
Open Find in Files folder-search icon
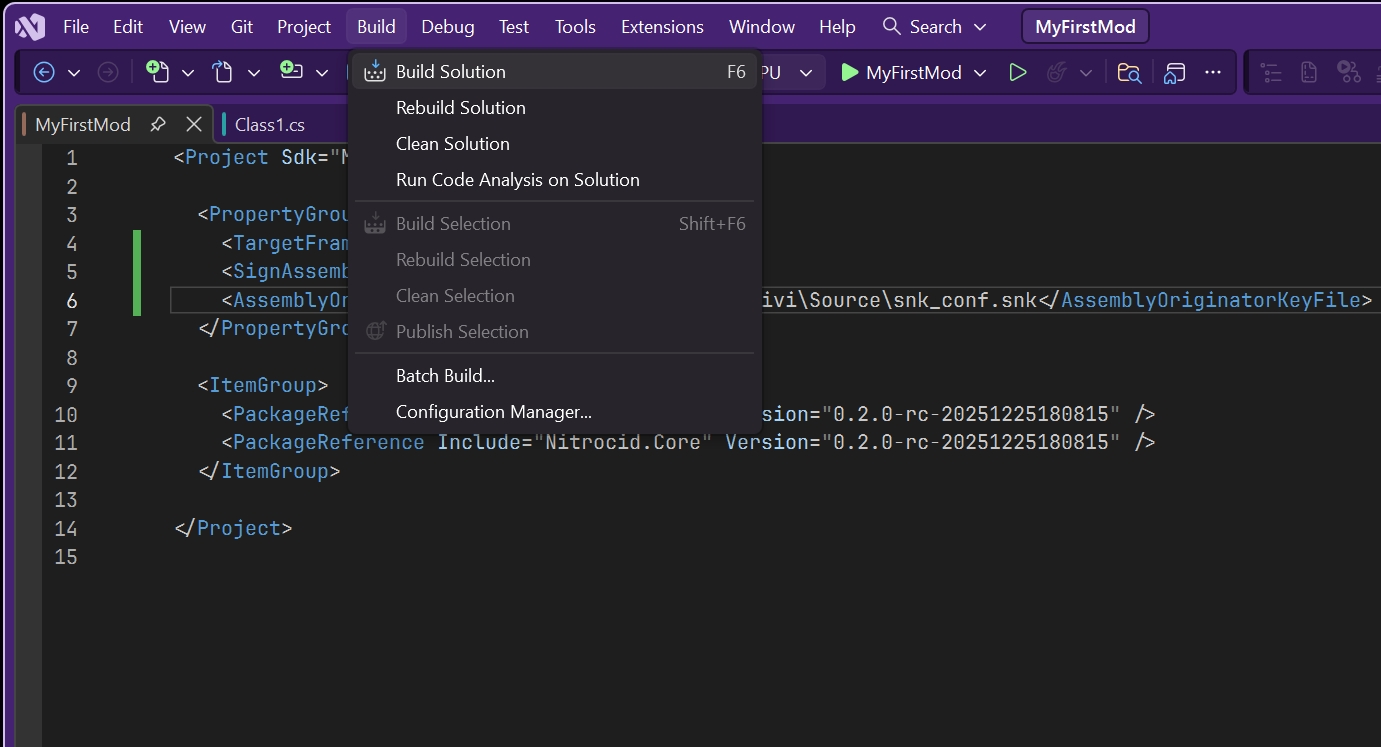[1129, 72]
